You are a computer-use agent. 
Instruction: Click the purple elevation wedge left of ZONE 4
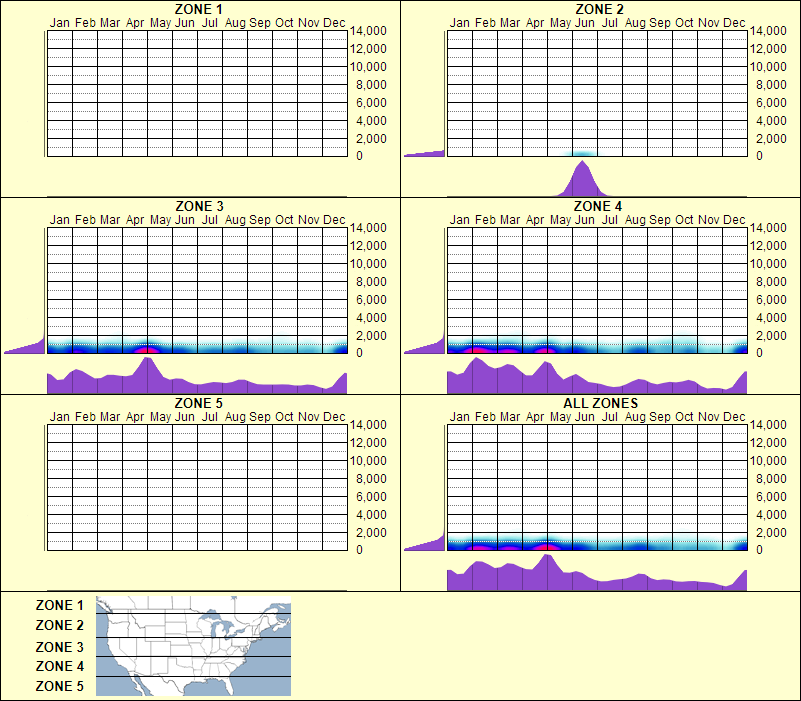(425, 346)
